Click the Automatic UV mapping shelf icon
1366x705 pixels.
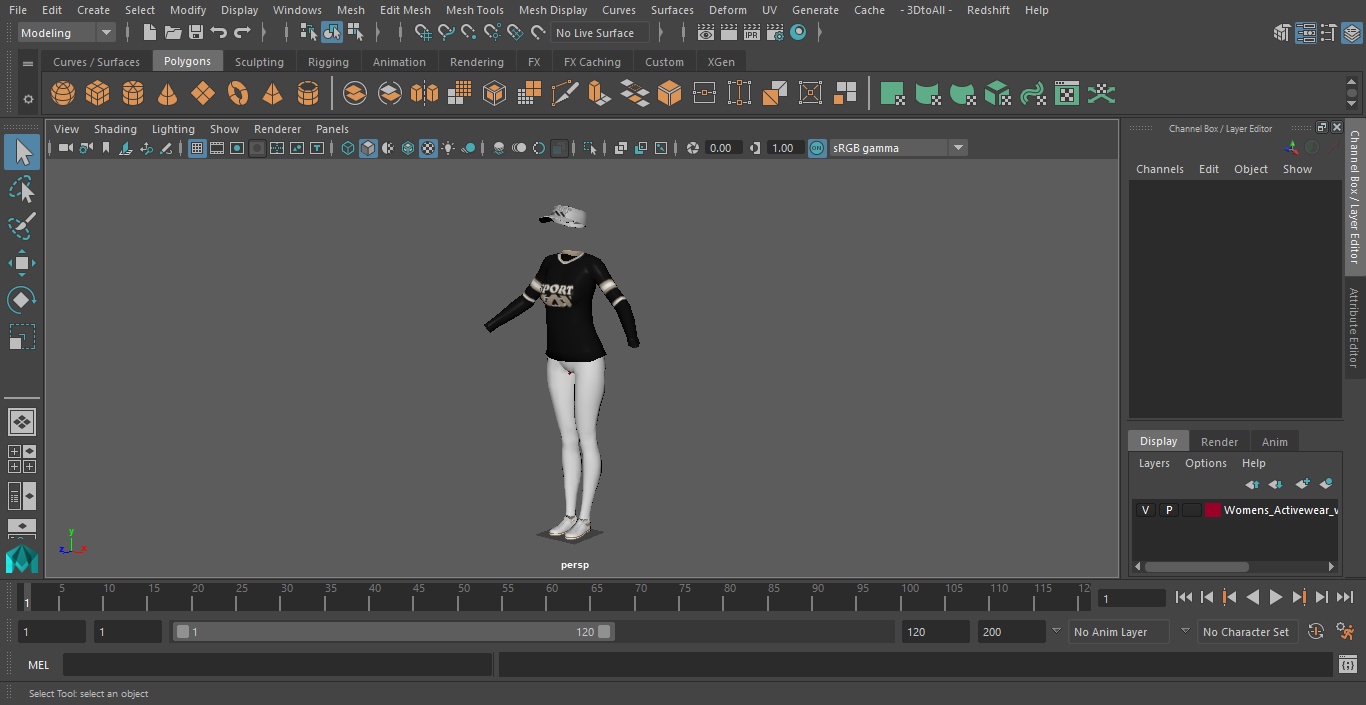coord(997,94)
